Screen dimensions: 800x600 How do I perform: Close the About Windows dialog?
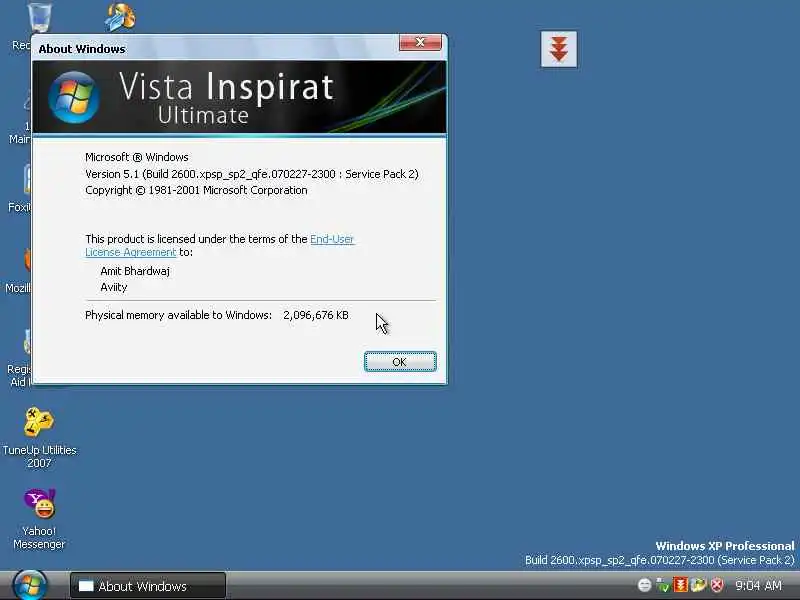(420, 43)
